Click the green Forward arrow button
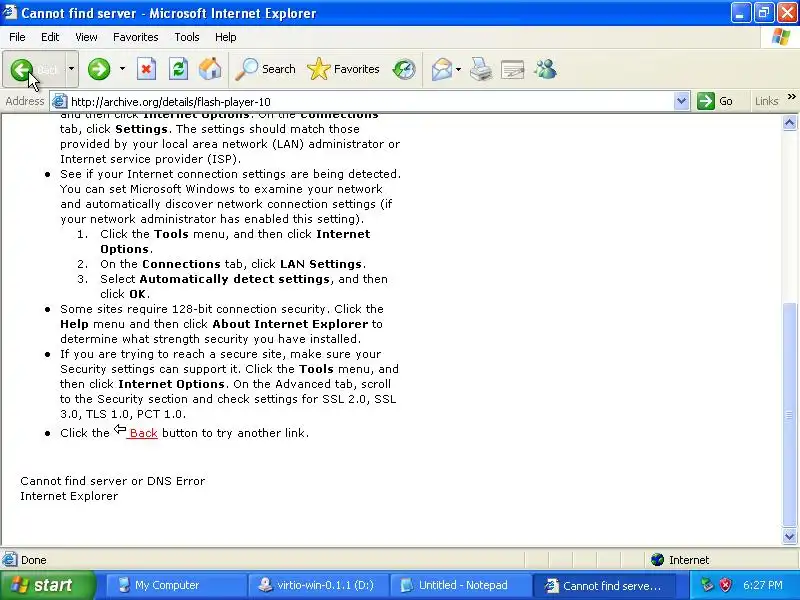 tap(99, 69)
